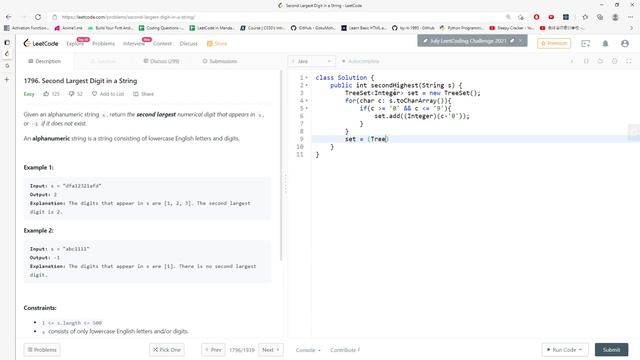Open the browser collections icon
The image size is (640, 360).
(x=600, y=17)
